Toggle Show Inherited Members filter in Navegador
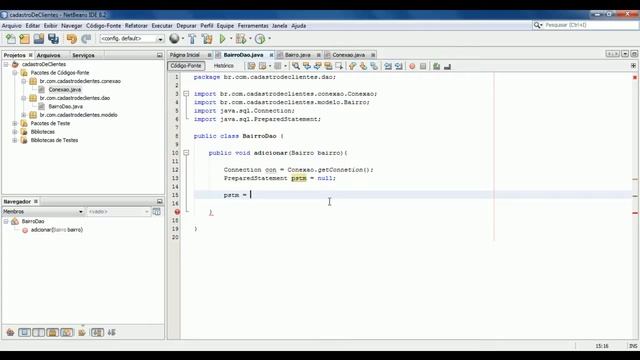The width and height of the screenshot is (640, 360). click(10, 333)
